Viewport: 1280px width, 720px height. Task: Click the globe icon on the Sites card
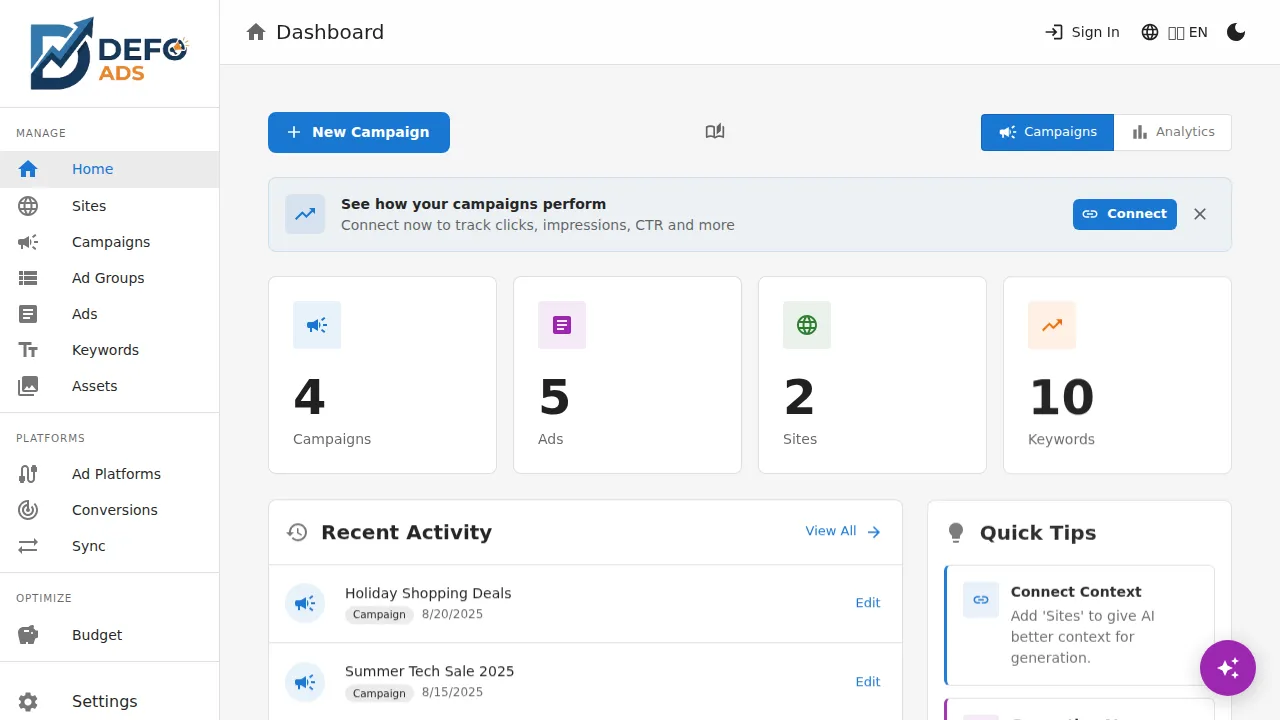point(807,325)
